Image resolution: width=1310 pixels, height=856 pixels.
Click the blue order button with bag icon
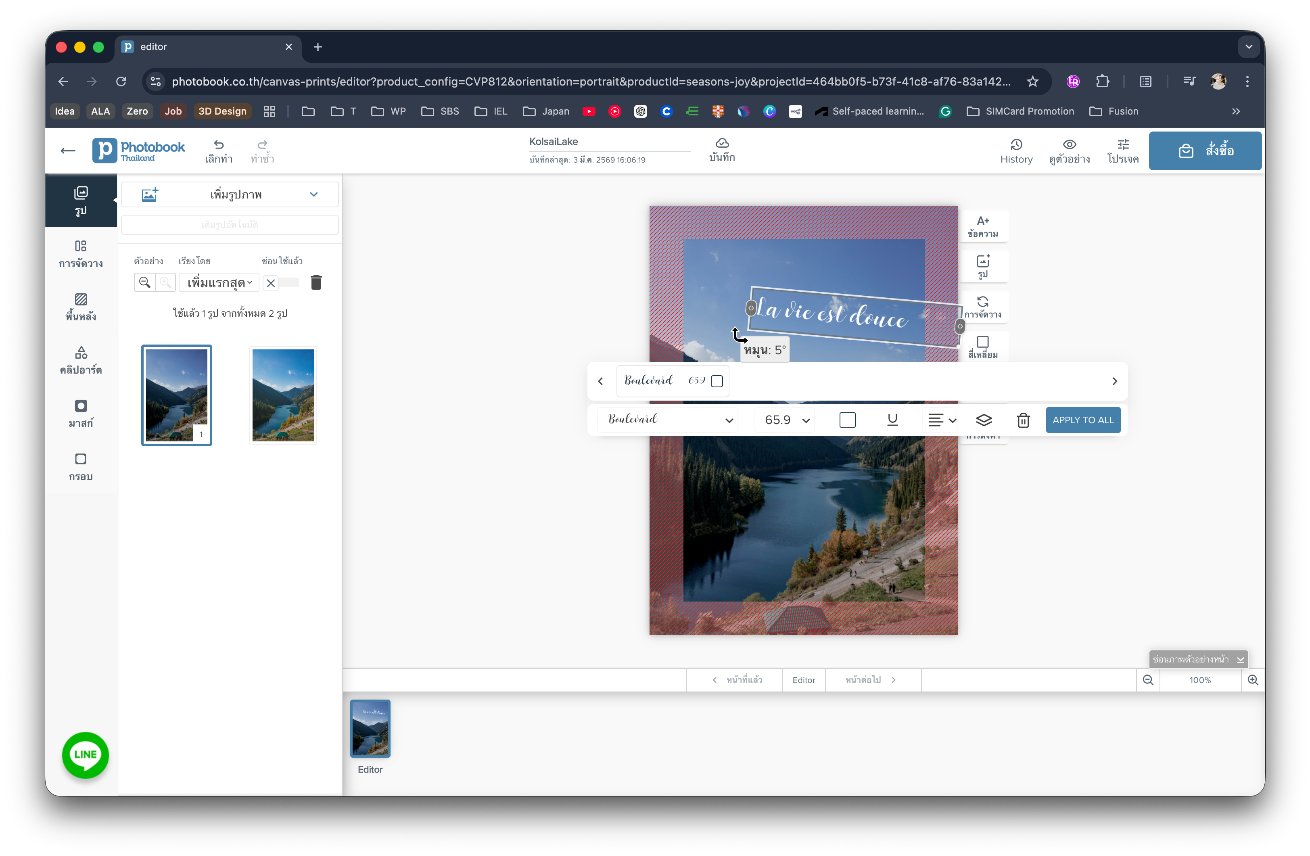[1205, 151]
